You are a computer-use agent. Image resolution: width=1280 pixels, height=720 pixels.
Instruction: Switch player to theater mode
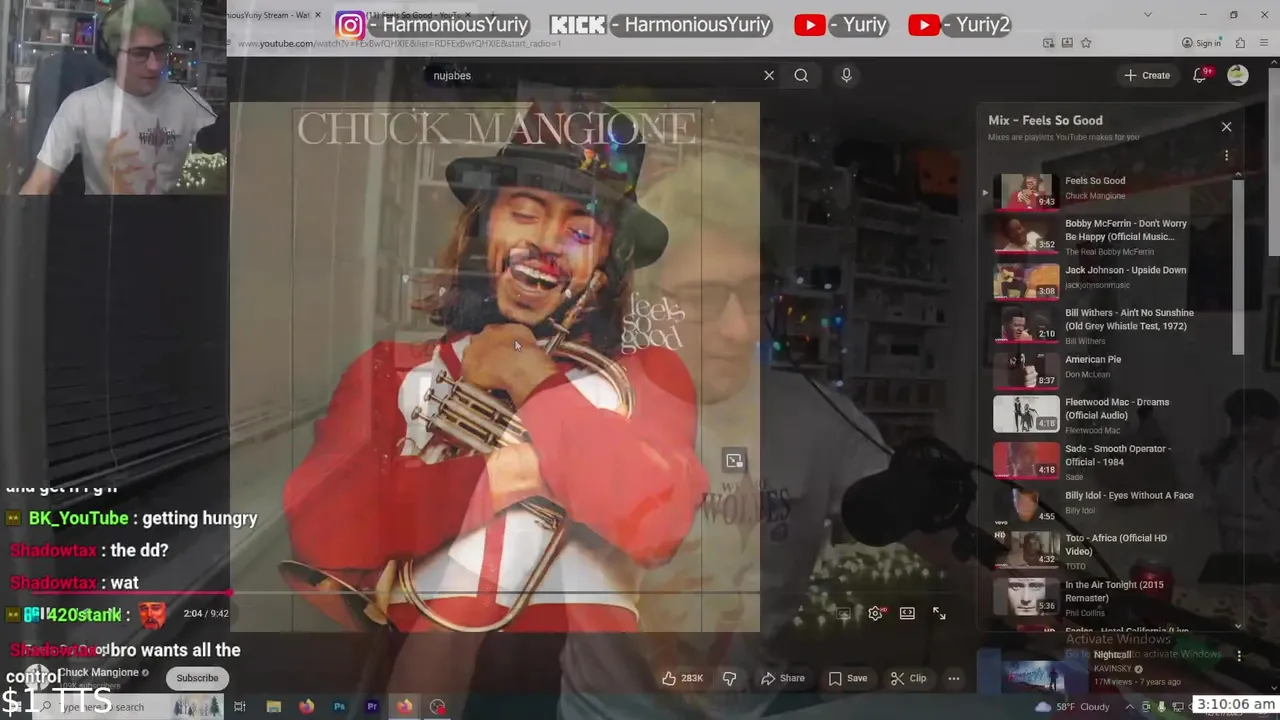907,613
